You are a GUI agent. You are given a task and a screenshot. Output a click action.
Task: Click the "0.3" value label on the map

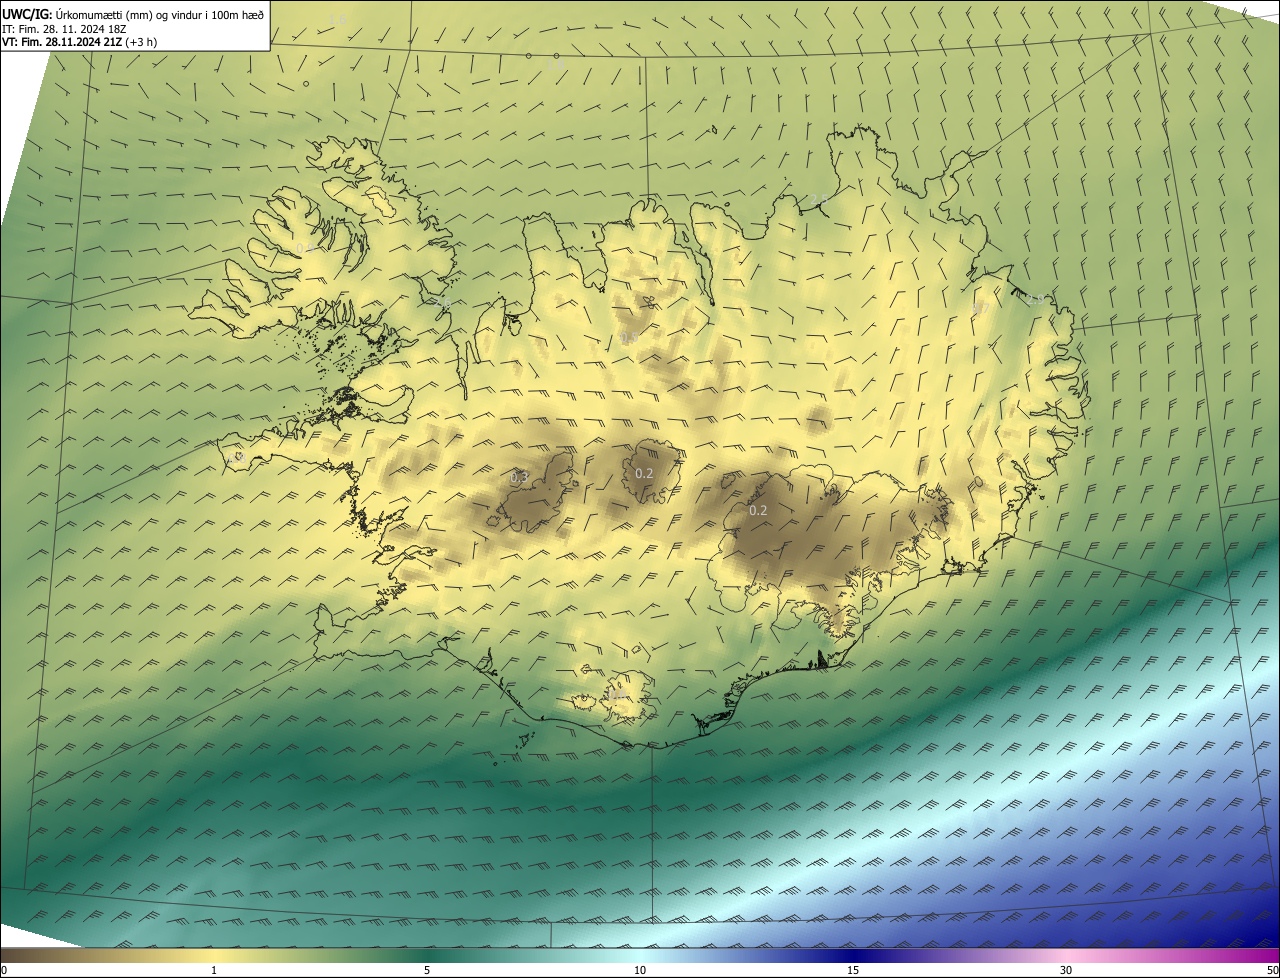point(519,478)
